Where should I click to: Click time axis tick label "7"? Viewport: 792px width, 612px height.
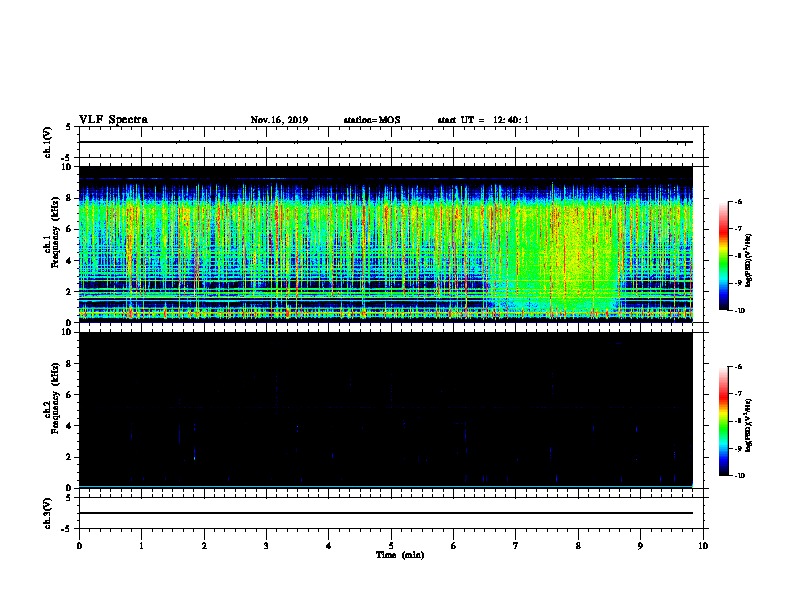516,546
